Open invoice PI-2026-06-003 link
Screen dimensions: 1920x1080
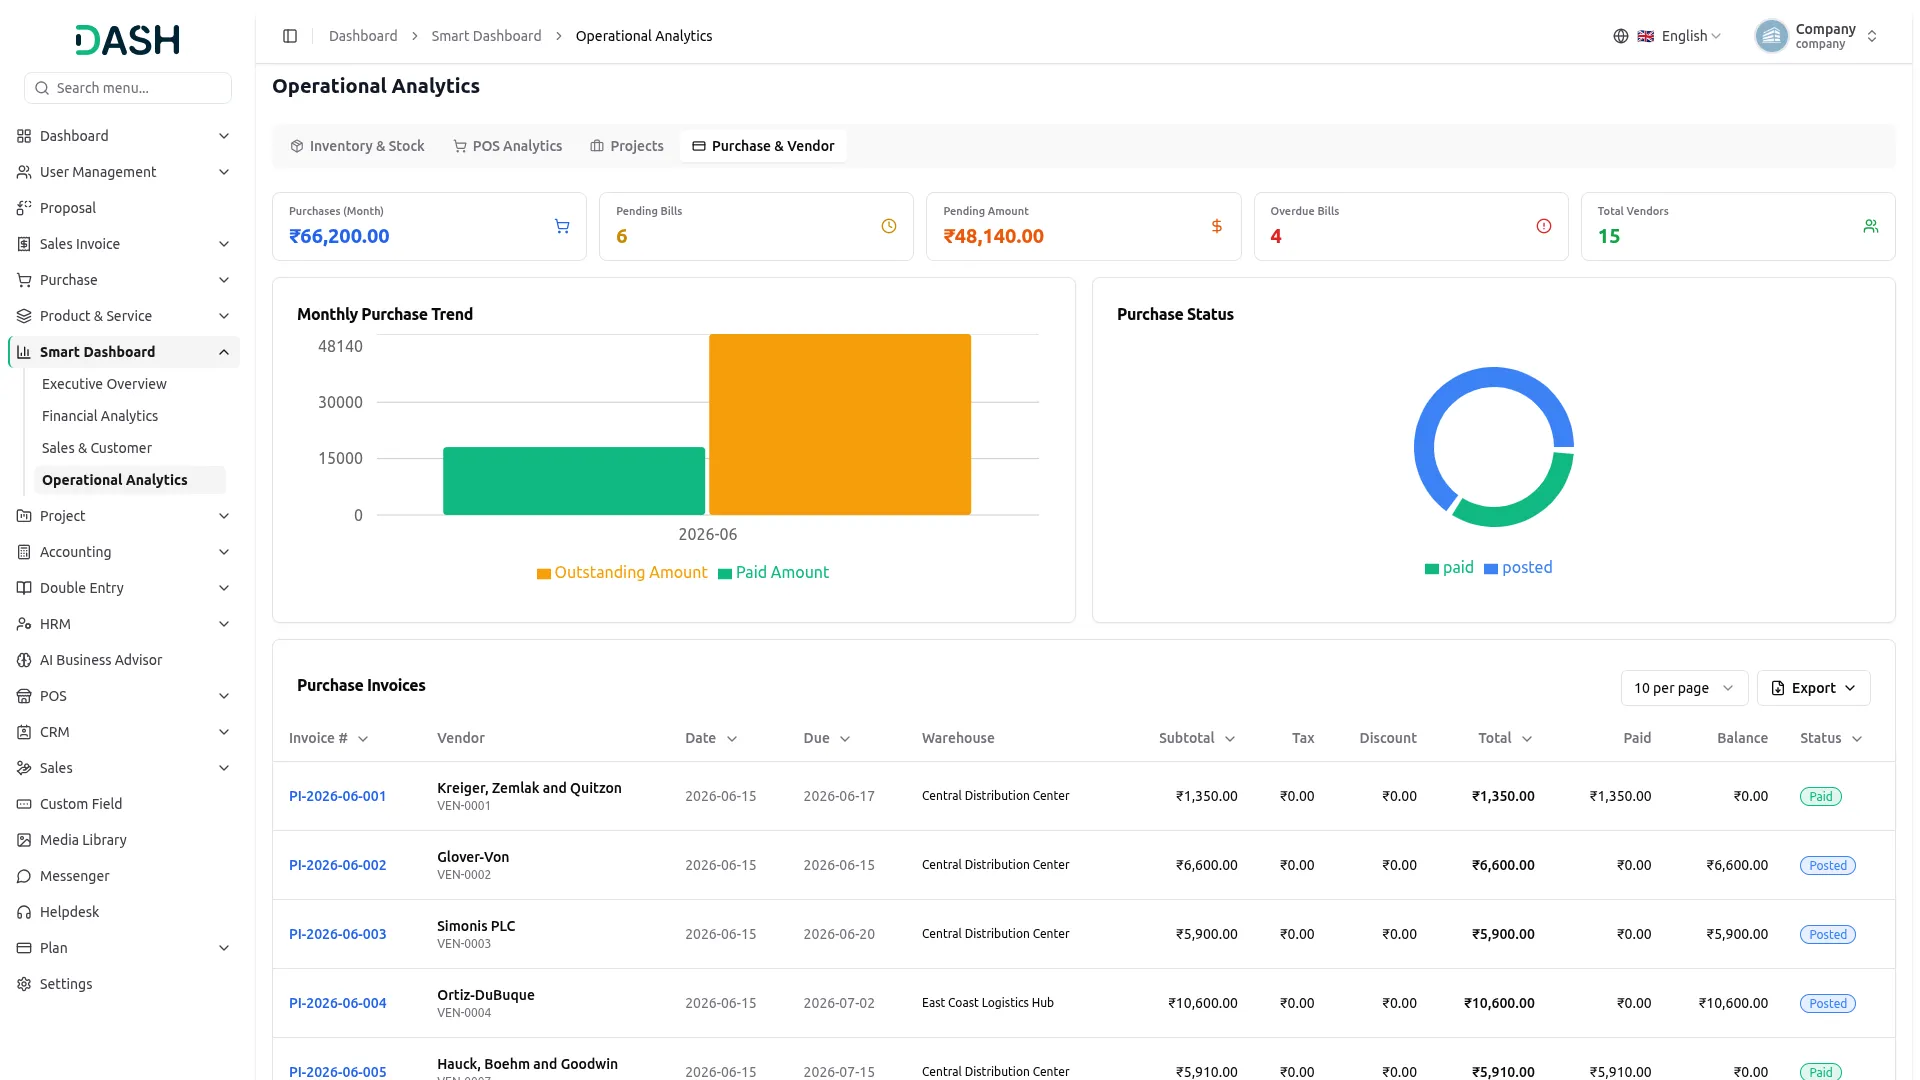click(337, 935)
